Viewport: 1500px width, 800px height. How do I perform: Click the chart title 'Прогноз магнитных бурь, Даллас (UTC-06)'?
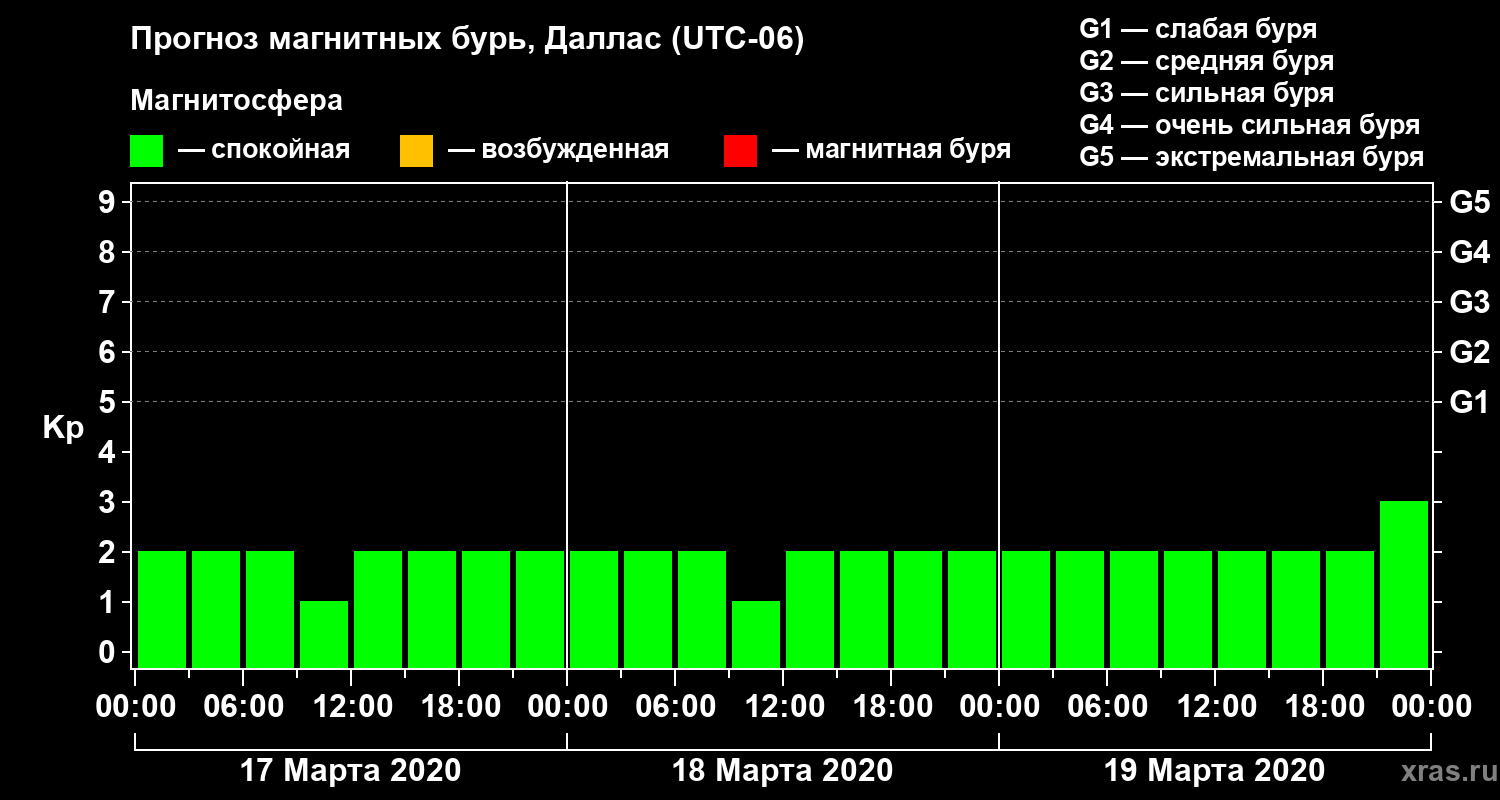click(x=467, y=40)
